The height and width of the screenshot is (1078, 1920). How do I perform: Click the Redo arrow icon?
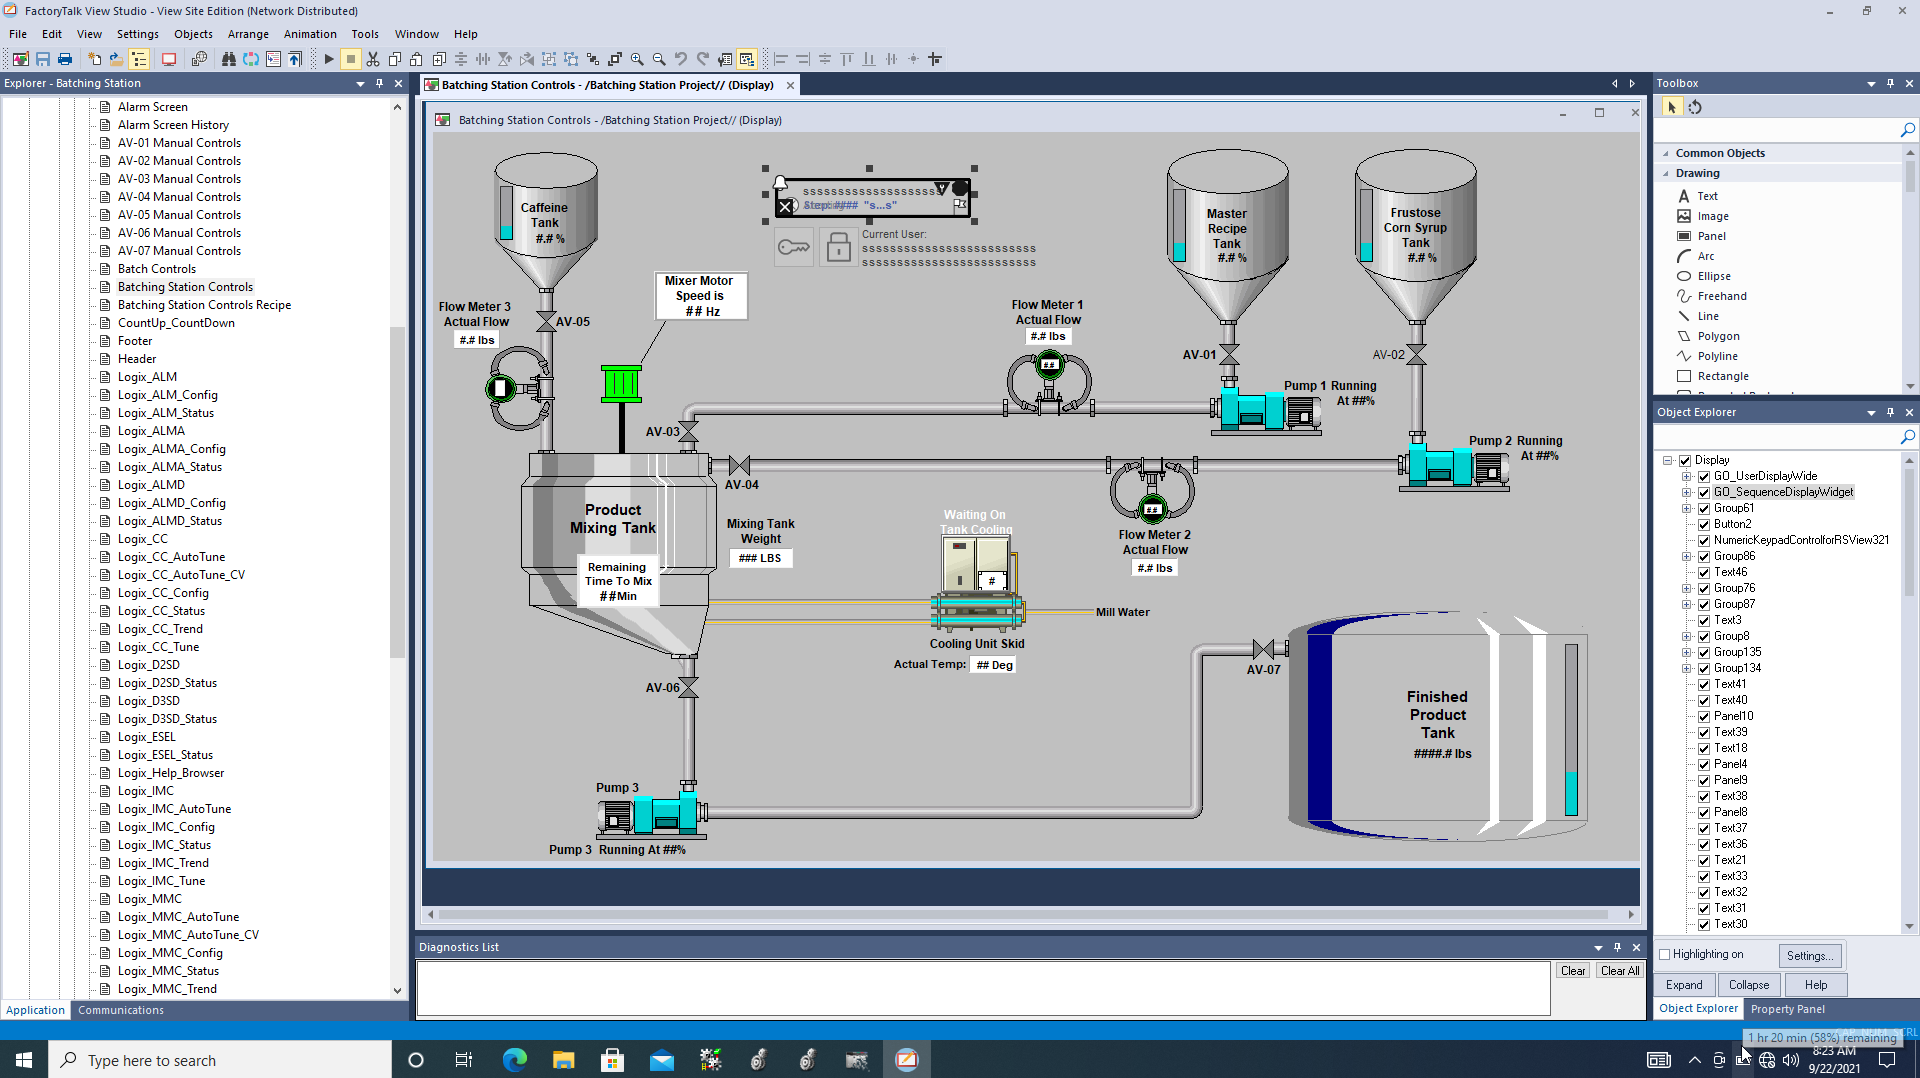[x=703, y=59]
